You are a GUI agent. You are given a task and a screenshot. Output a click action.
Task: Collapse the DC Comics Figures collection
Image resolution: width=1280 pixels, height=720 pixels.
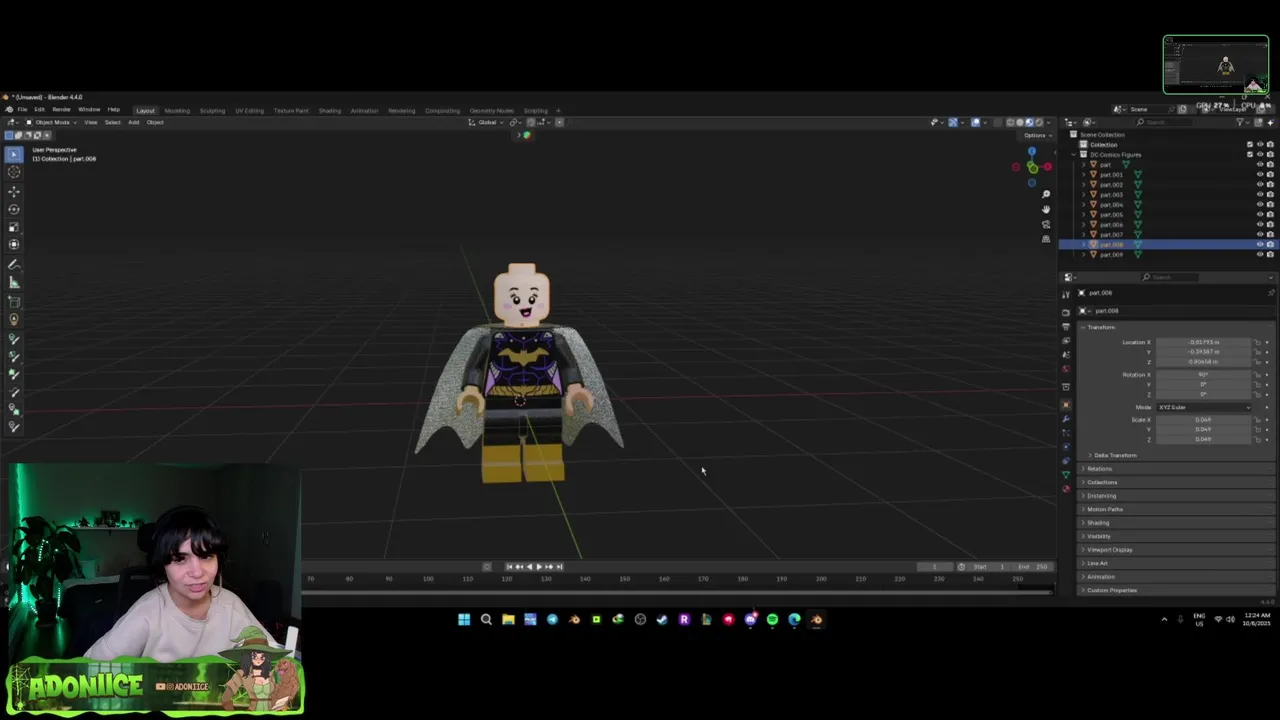coord(1074,154)
